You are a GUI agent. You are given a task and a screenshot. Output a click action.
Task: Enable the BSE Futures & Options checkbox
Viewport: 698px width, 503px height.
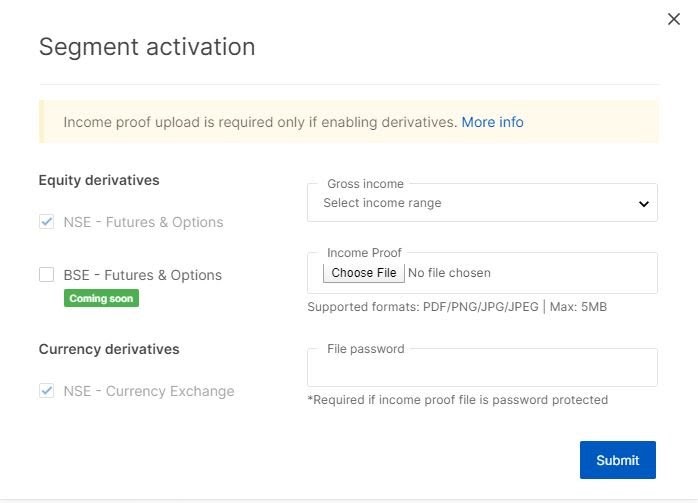(46, 275)
